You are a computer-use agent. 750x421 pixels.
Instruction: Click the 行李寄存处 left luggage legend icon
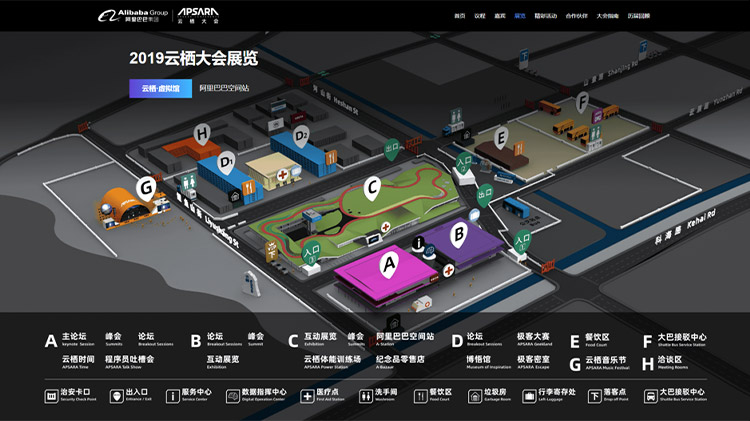pyautogui.click(x=529, y=396)
